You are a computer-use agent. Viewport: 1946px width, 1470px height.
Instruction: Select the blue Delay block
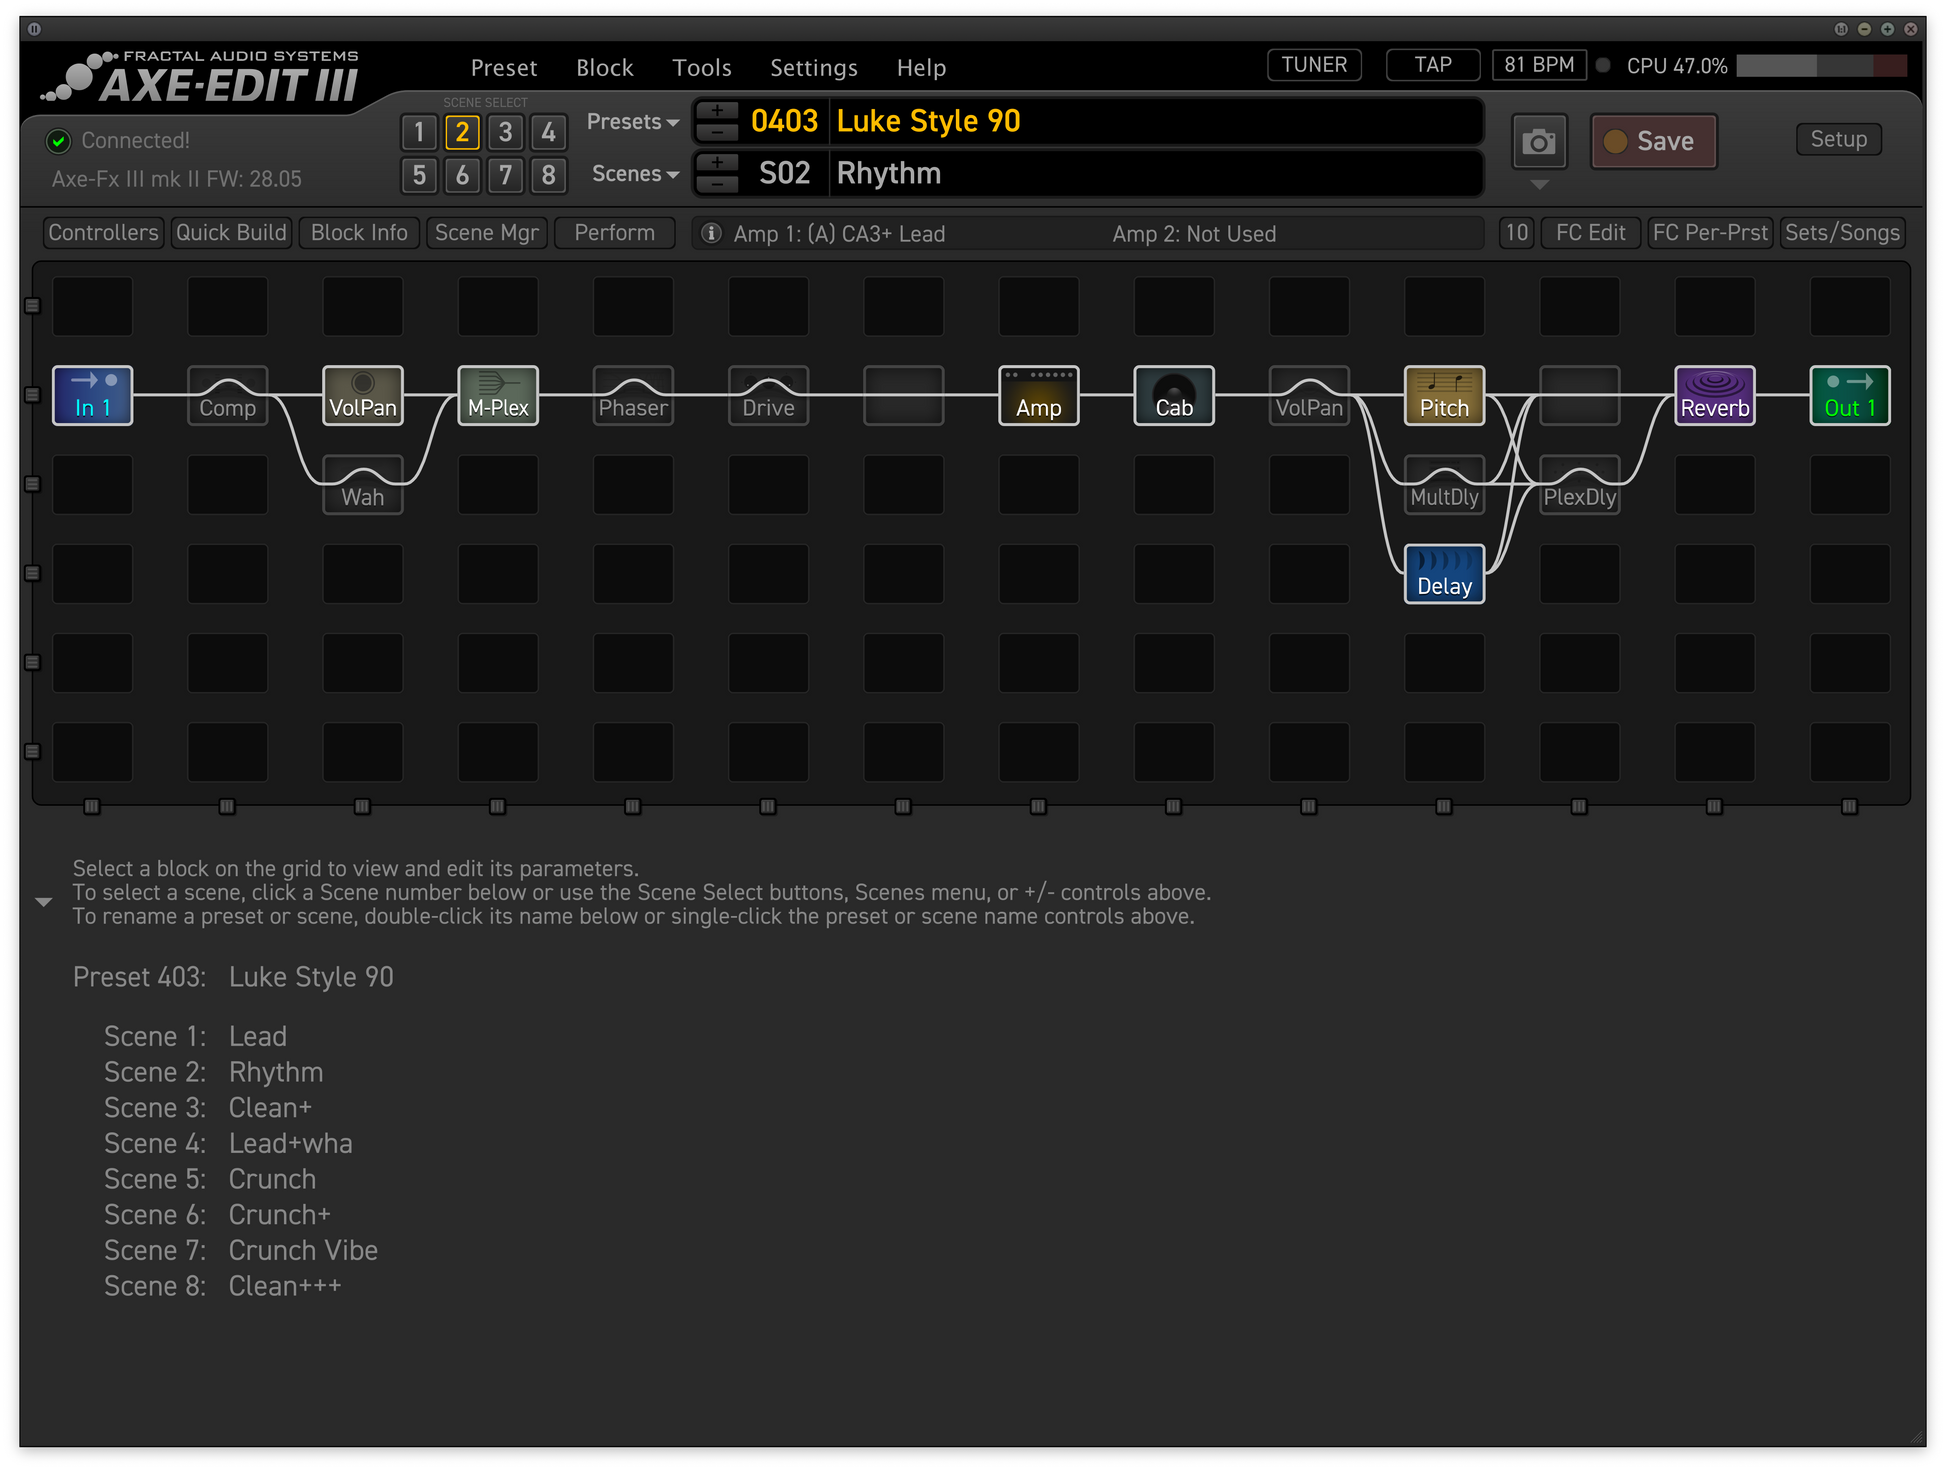click(1443, 574)
